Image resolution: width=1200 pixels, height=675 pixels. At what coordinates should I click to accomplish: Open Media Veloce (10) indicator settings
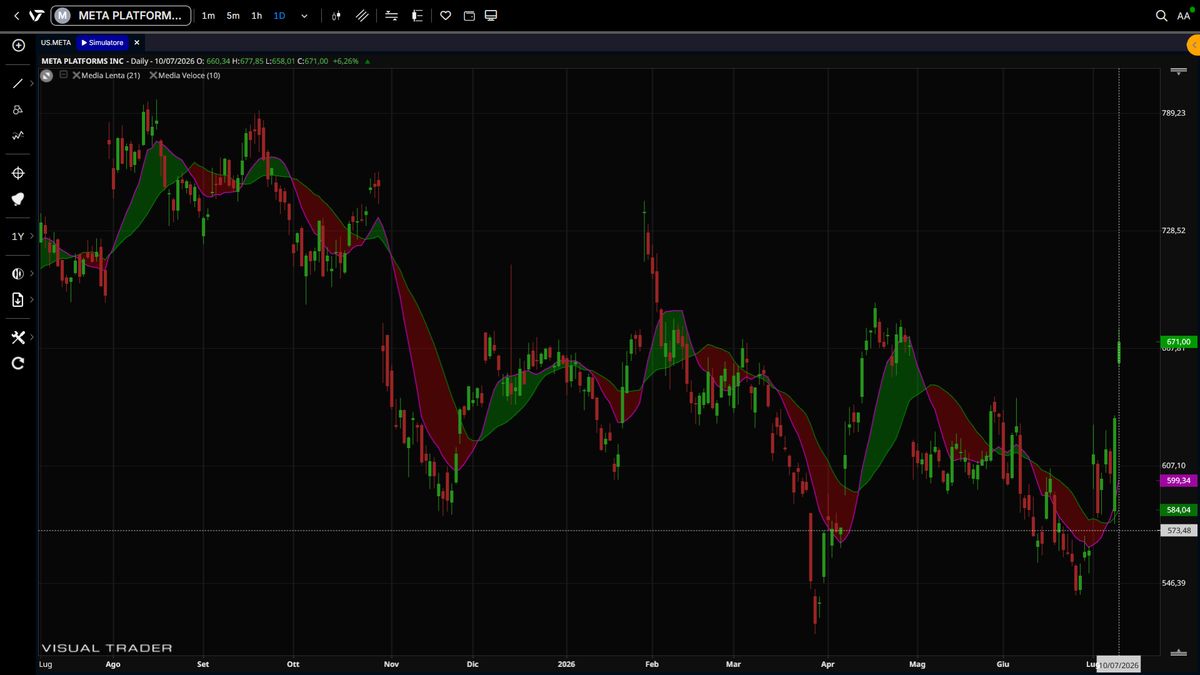tap(189, 75)
